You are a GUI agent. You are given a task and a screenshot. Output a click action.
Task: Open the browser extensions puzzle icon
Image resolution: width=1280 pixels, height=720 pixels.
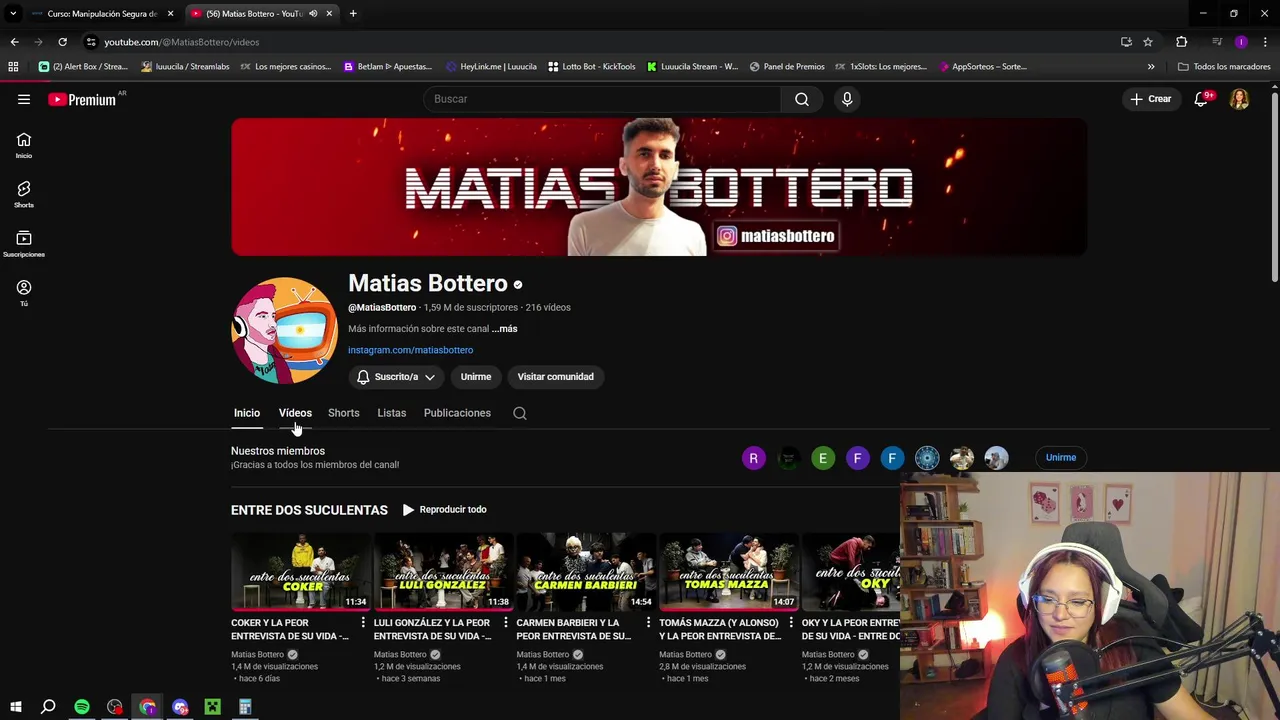point(1181,42)
